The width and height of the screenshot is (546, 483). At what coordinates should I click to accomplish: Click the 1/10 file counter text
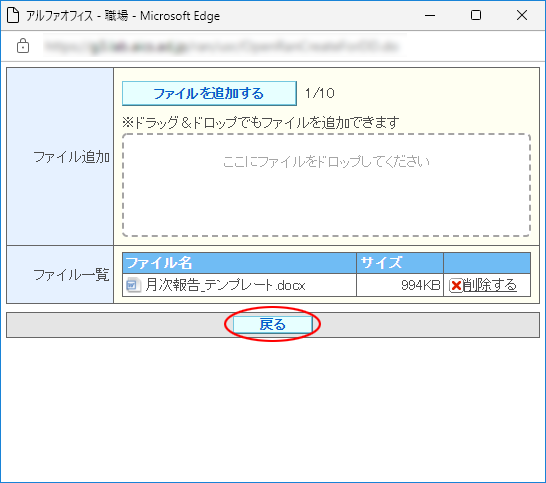coord(320,93)
